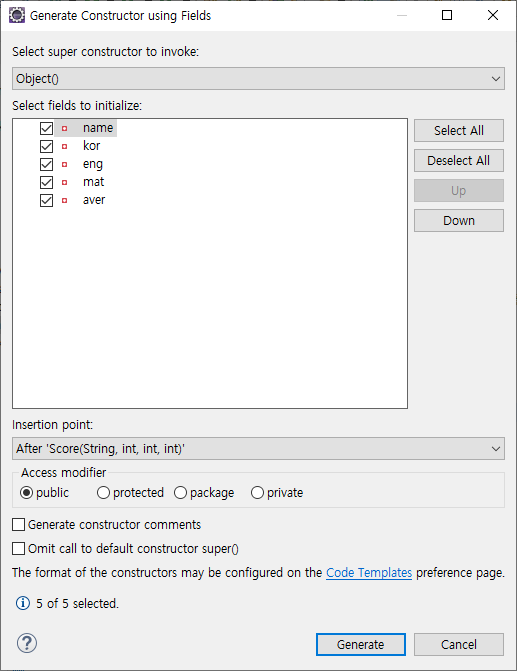
Task: Click the red field icon next to kor
Action: tap(65, 146)
